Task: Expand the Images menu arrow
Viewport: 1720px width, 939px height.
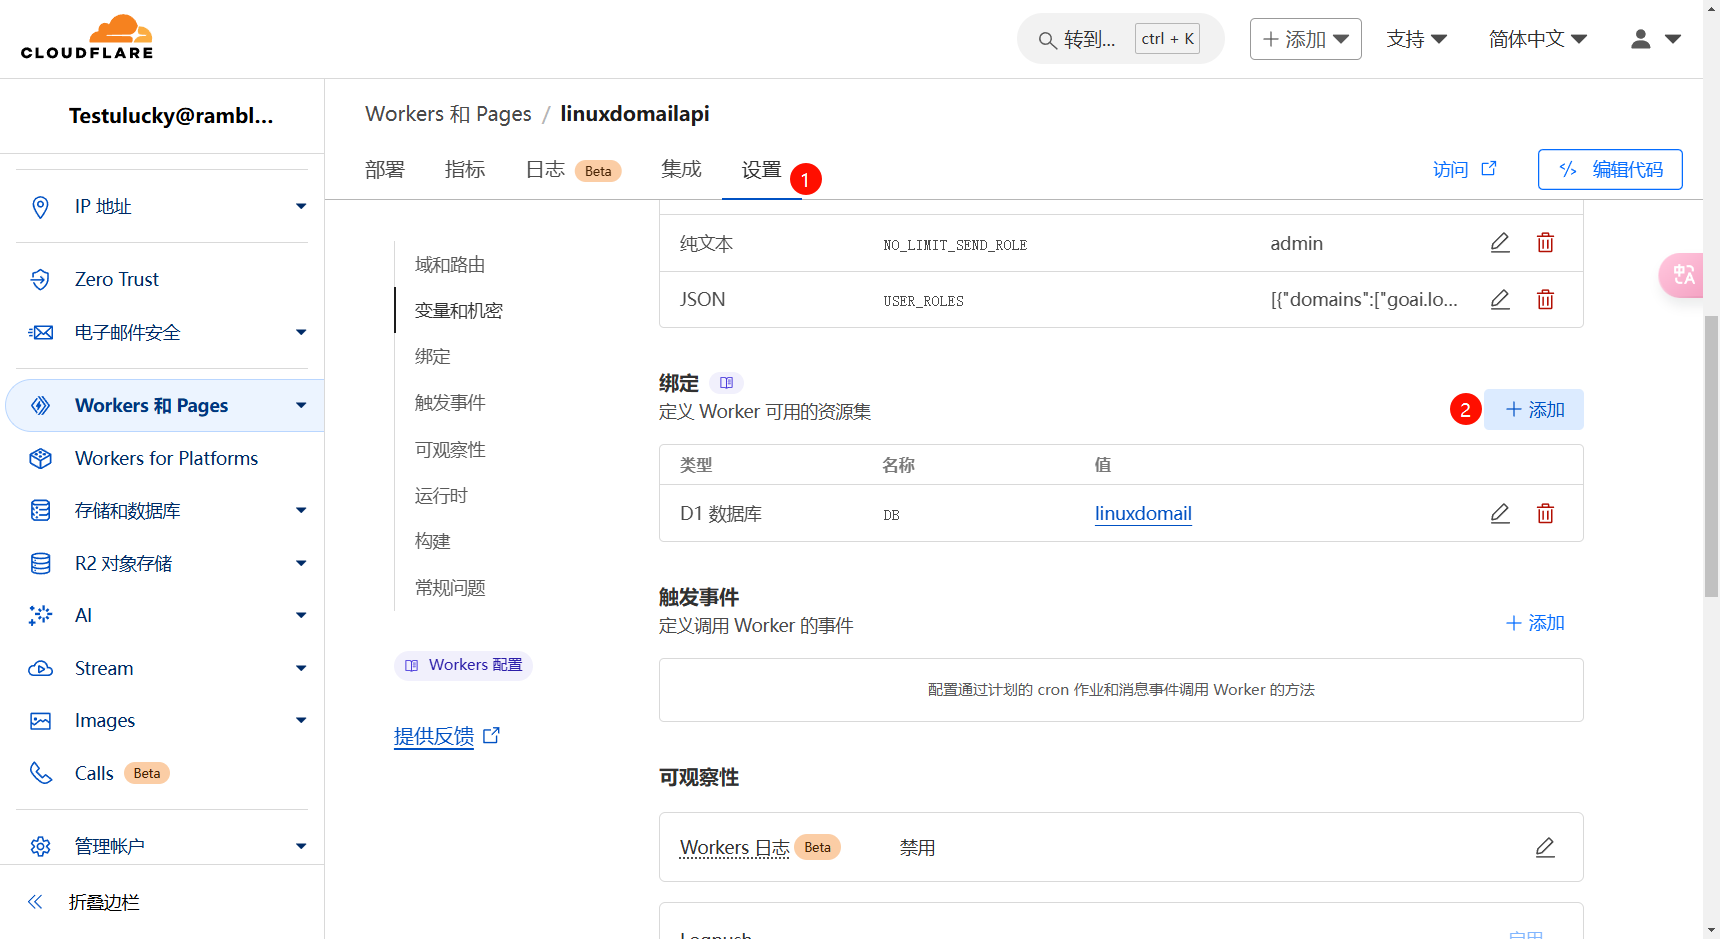Action: [301, 721]
